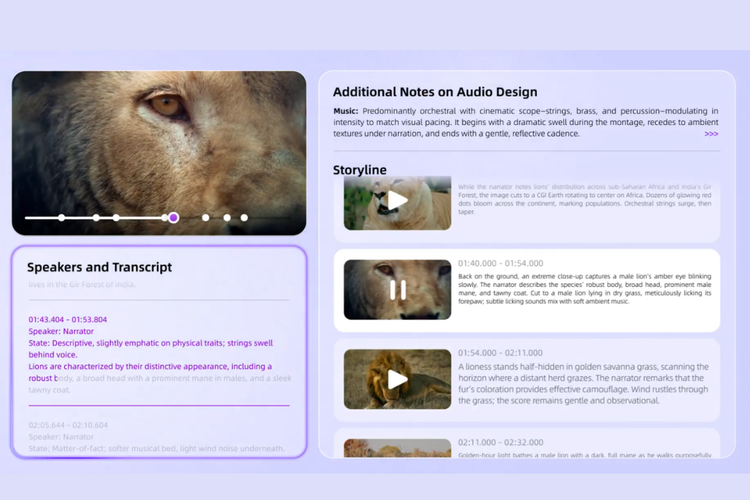Select the second-to-last chapter marker on the timeline

point(227,218)
